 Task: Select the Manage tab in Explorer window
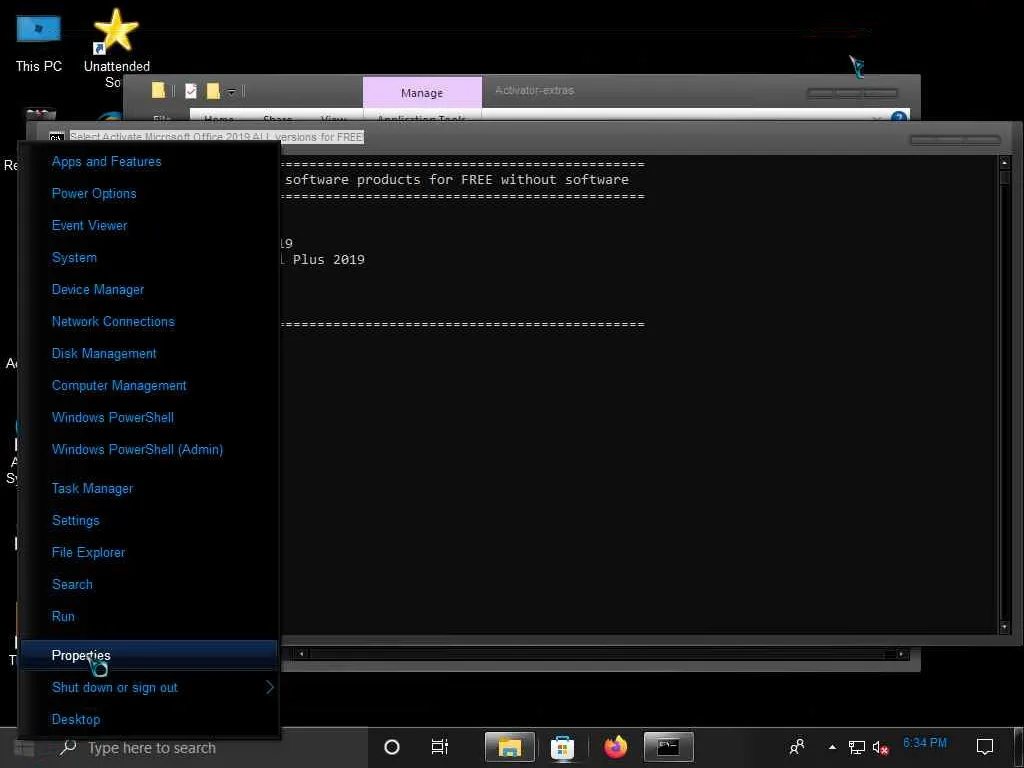point(422,93)
